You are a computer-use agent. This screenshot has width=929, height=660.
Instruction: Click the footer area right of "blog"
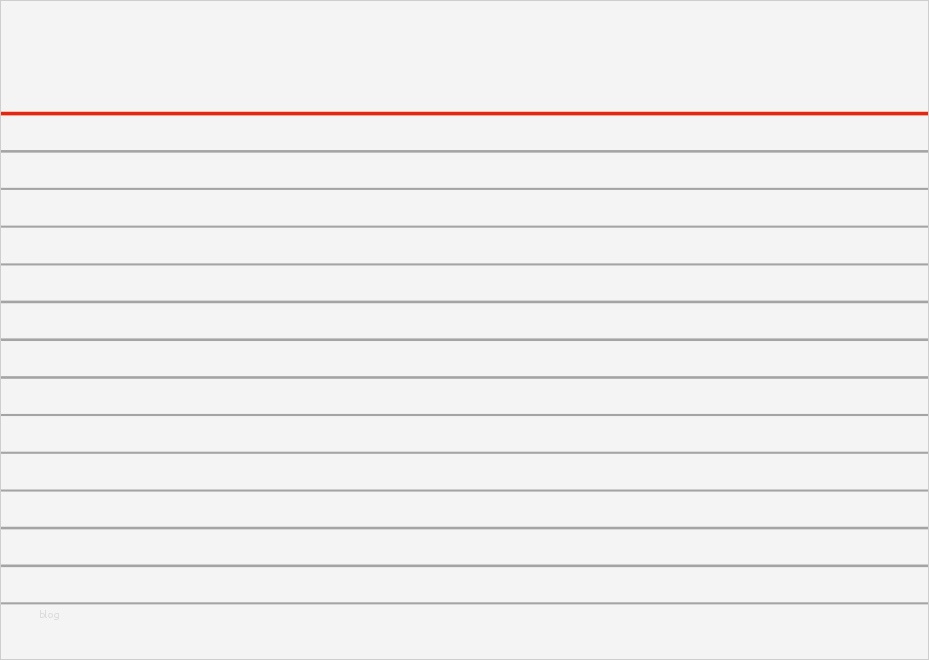pos(500,630)
